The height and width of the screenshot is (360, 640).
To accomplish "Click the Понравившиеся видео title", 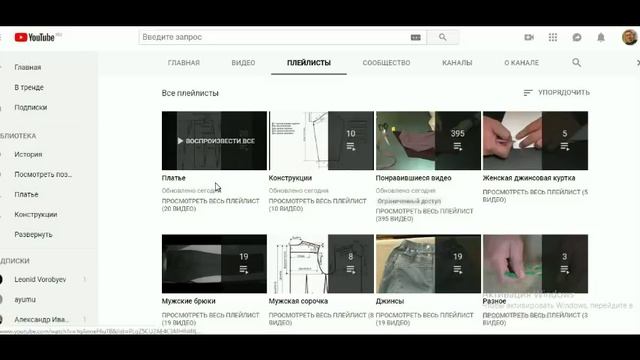I will pyautogui.click(x=413, y=178).
